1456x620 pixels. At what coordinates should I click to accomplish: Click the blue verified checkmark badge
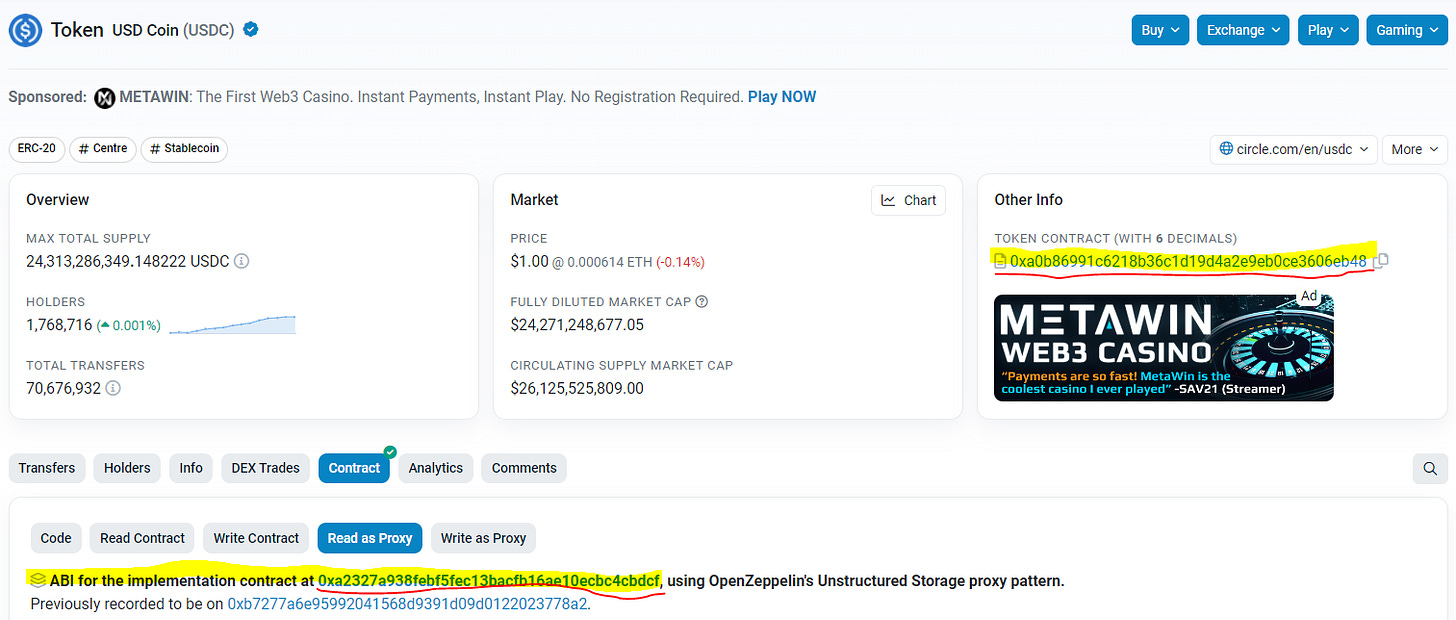pos(251,30)
